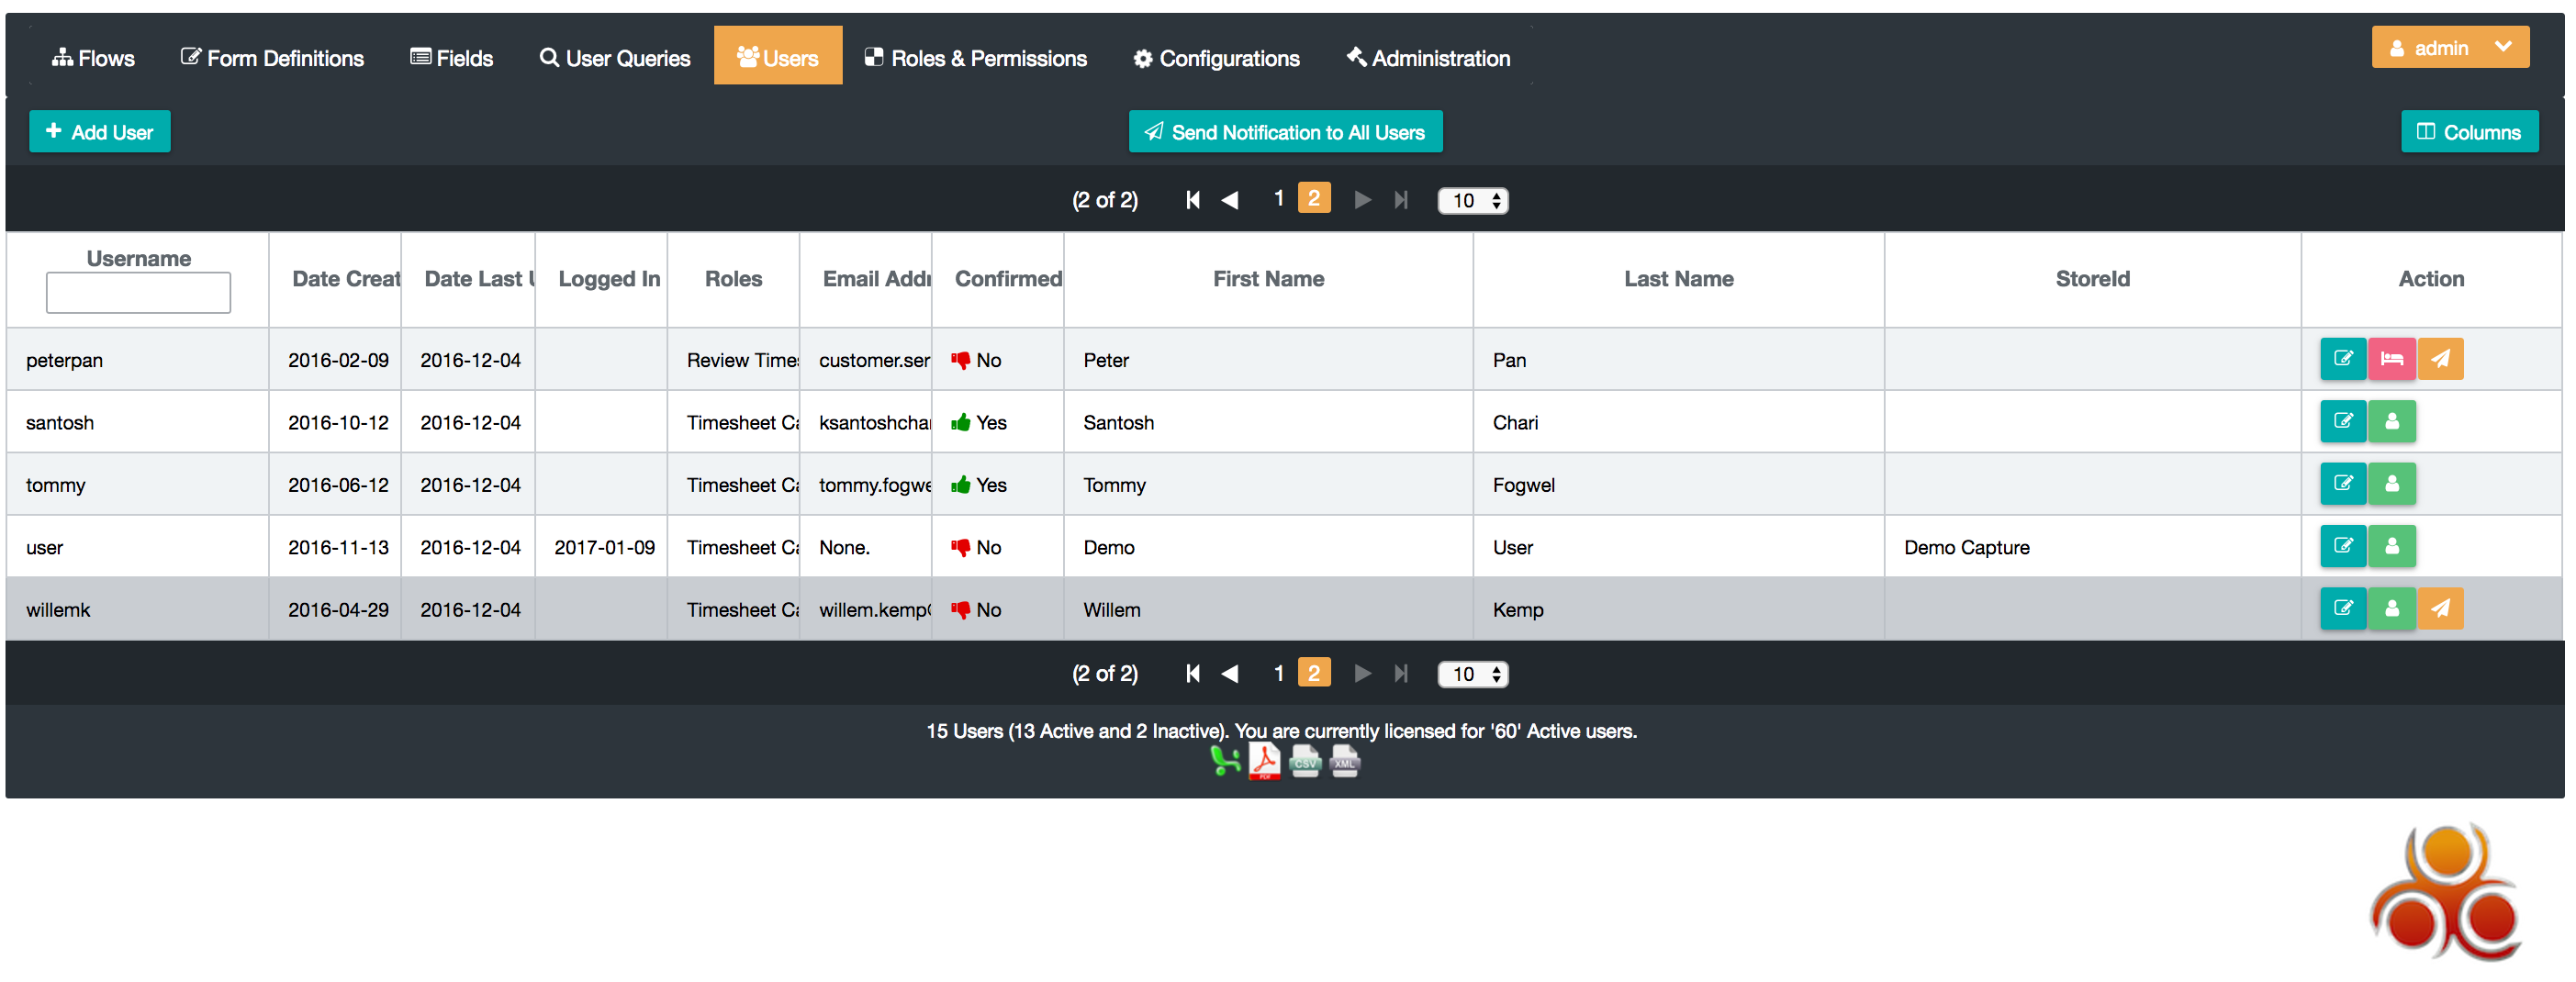Viewport: 2576px width, 982px height.
Task: Sort by StoreId column header
Action: pos(2092,279)
